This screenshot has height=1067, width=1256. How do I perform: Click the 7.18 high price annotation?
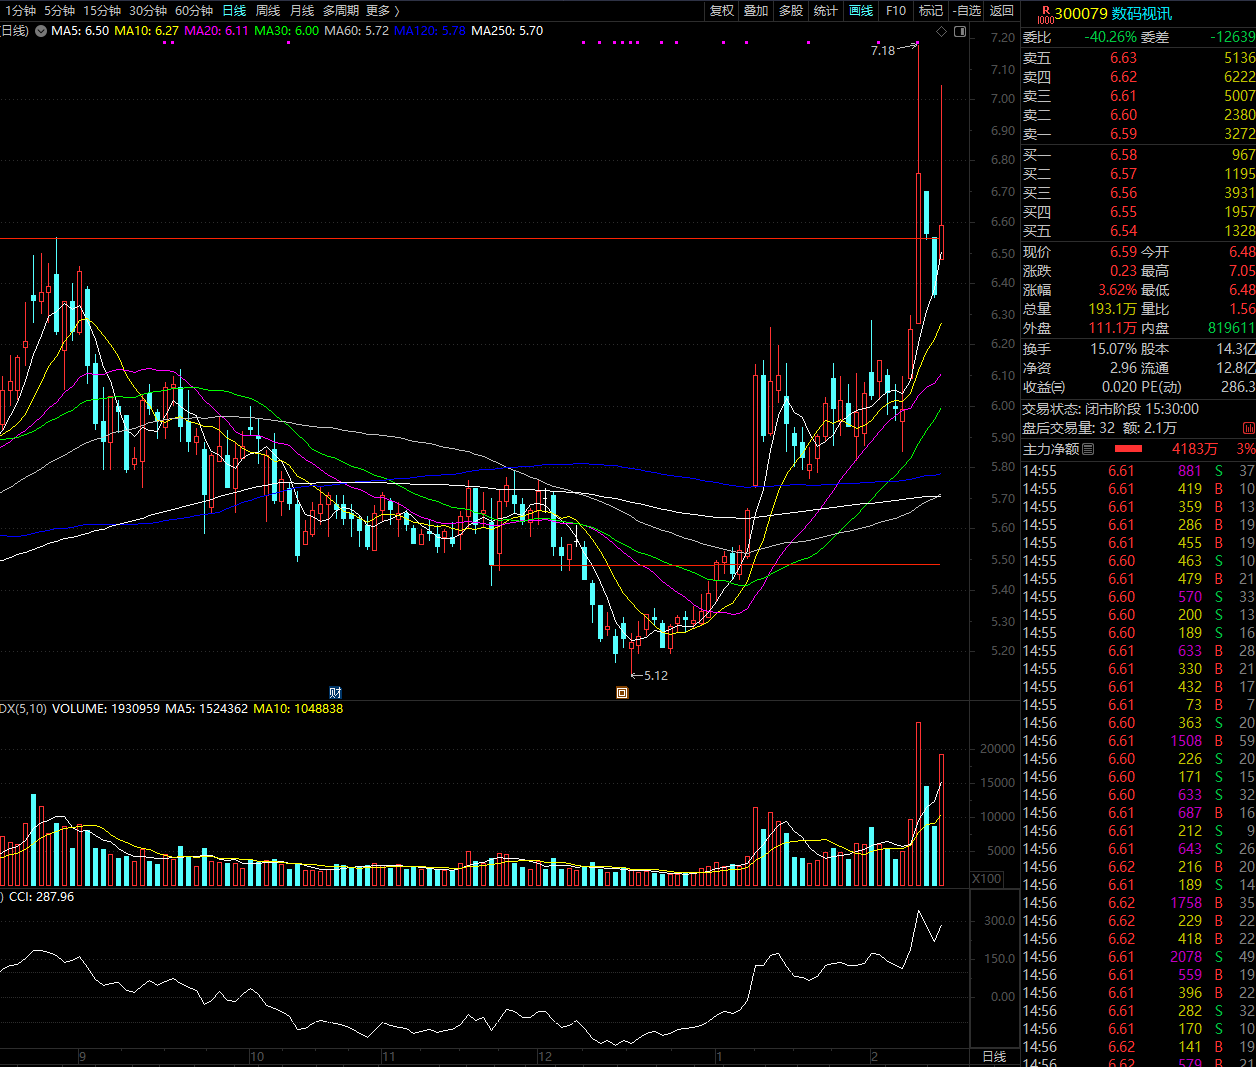tap(883, 51)
